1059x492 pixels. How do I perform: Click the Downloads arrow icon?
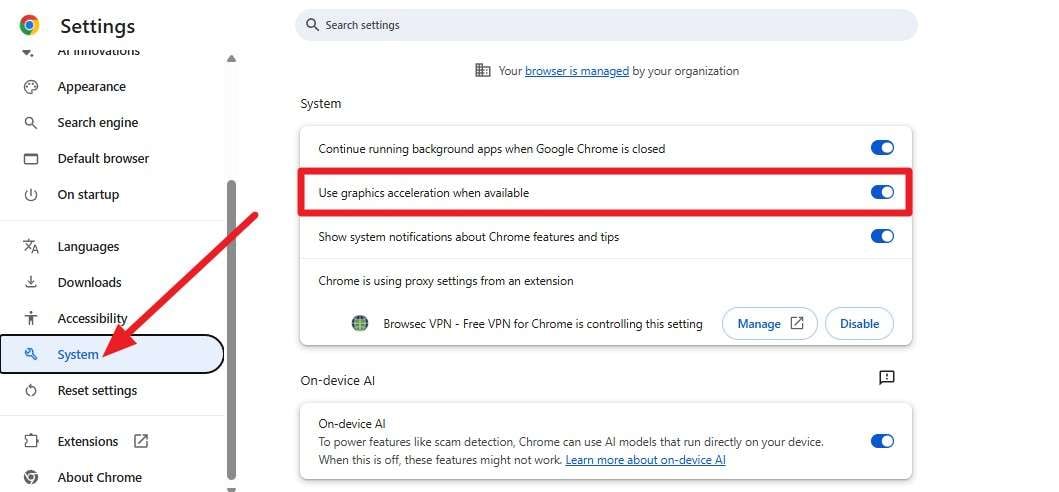pos(31,282)
